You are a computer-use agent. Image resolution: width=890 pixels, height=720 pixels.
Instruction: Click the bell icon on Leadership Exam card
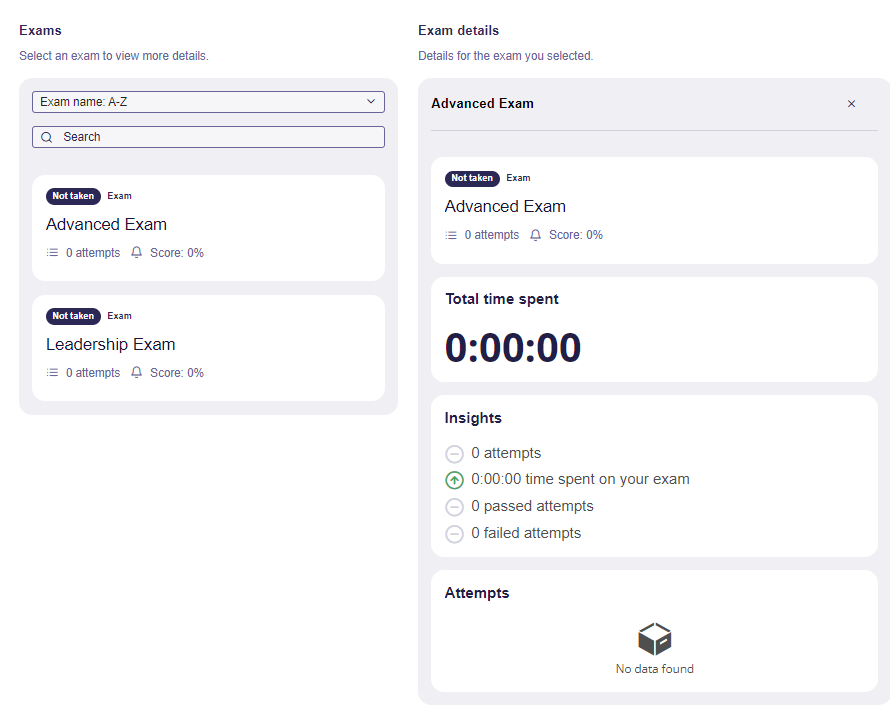tap(136, 372)
